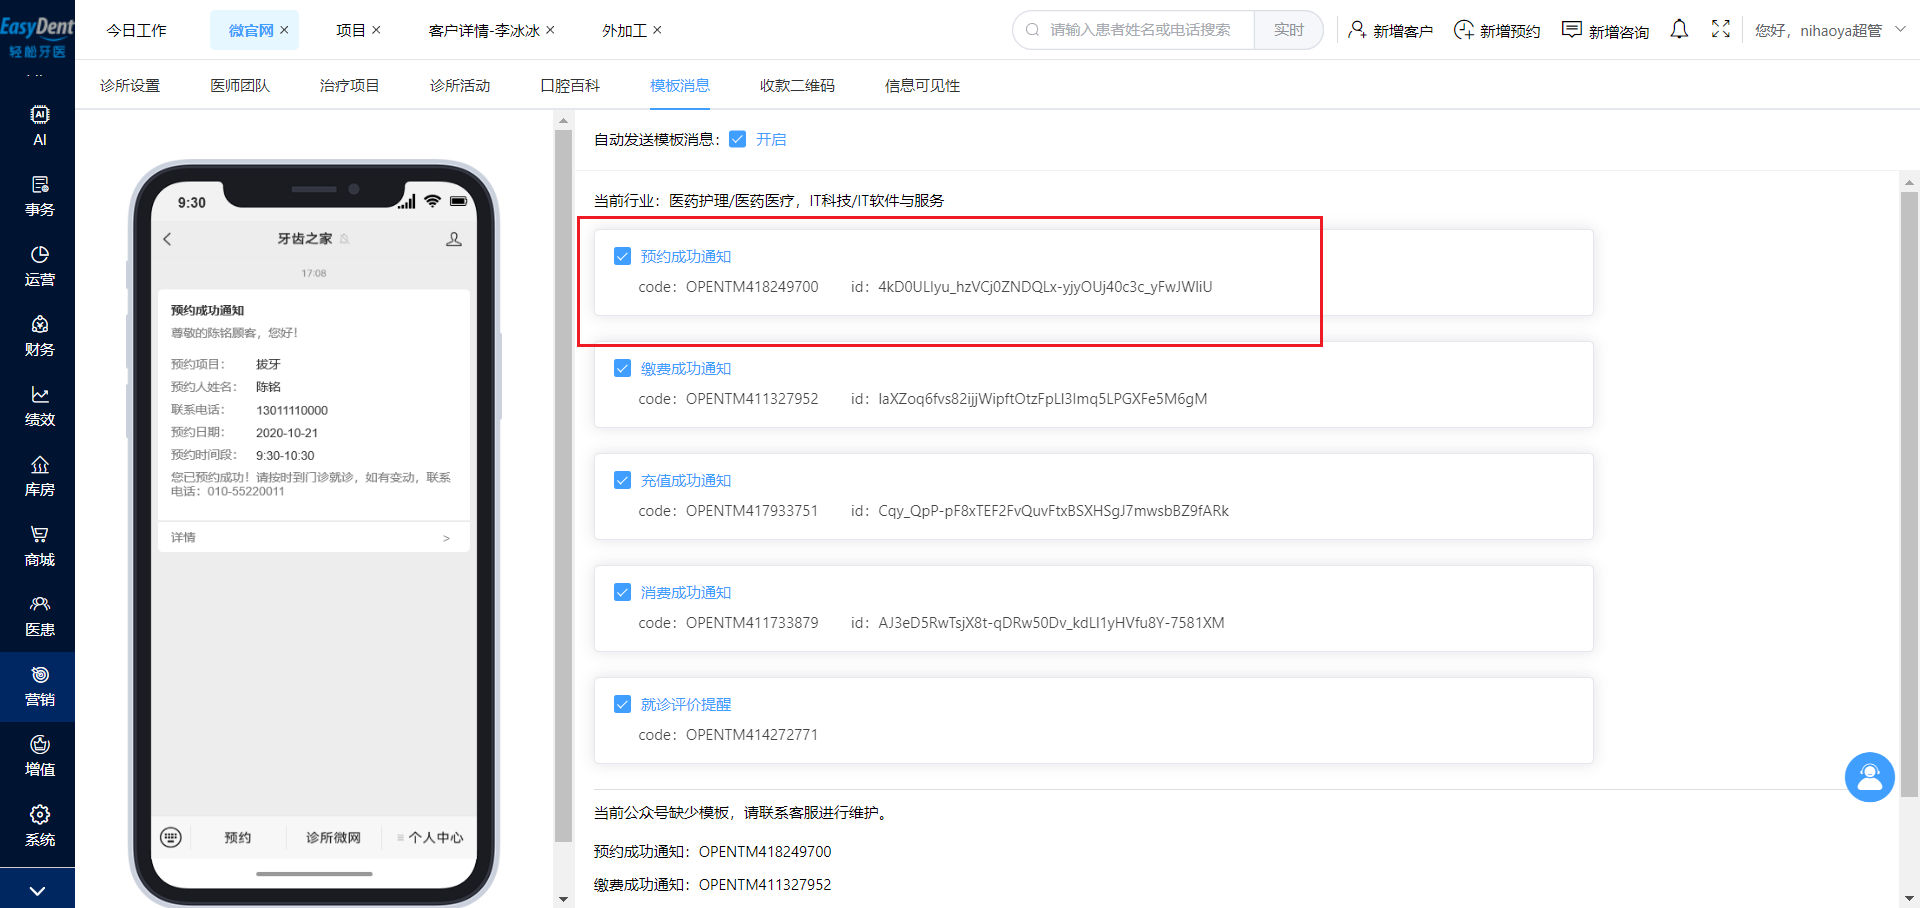Click the 充值成功通知 template title

coord(686,480)
